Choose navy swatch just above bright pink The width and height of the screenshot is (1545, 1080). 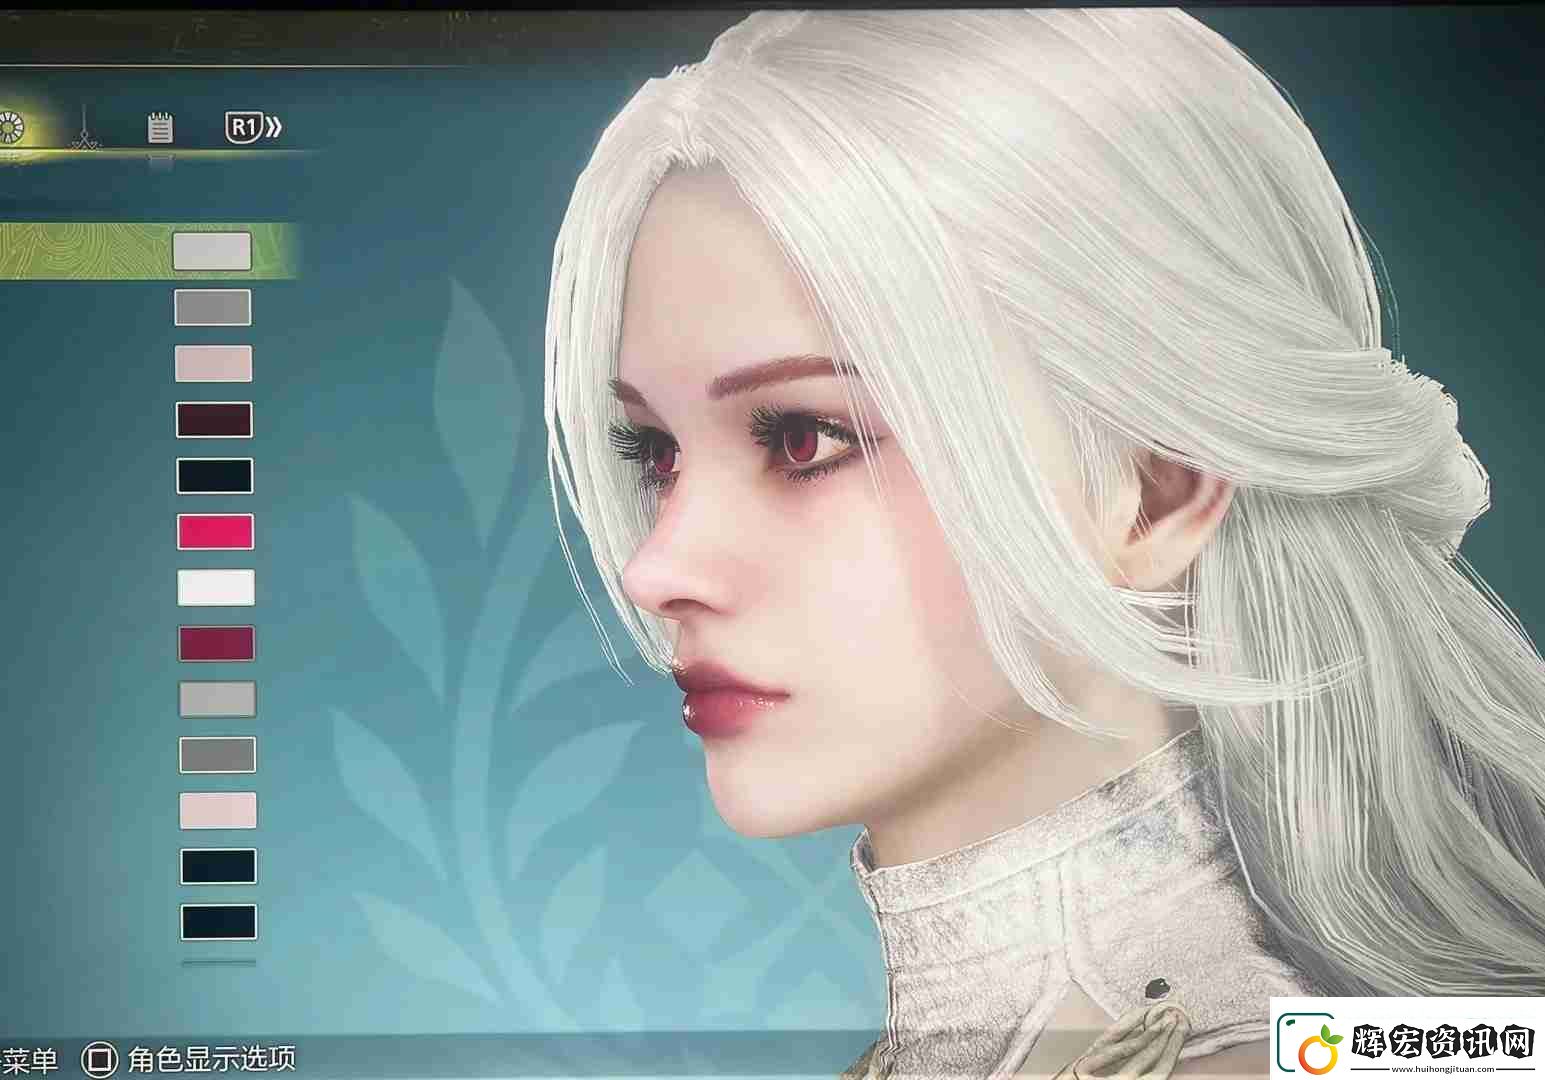pos(215,476)
